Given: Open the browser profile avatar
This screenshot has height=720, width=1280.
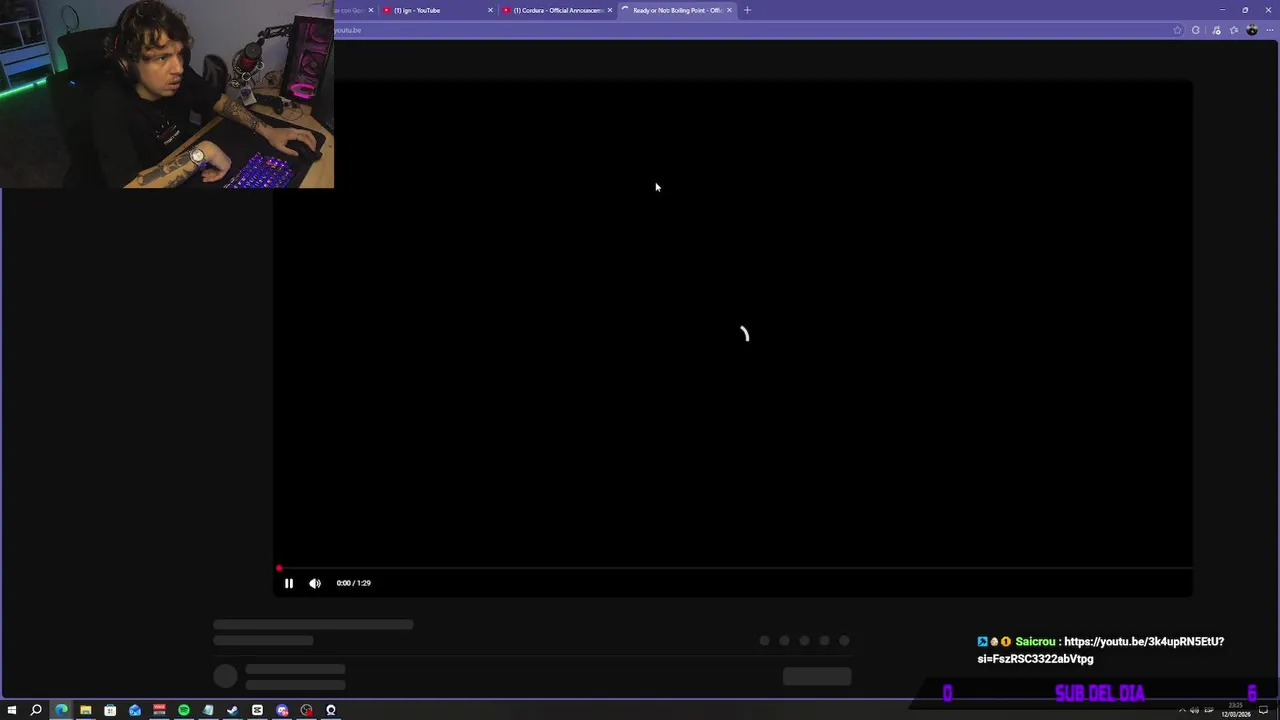Looking at the screenshot, I should tap(1252, 30).
